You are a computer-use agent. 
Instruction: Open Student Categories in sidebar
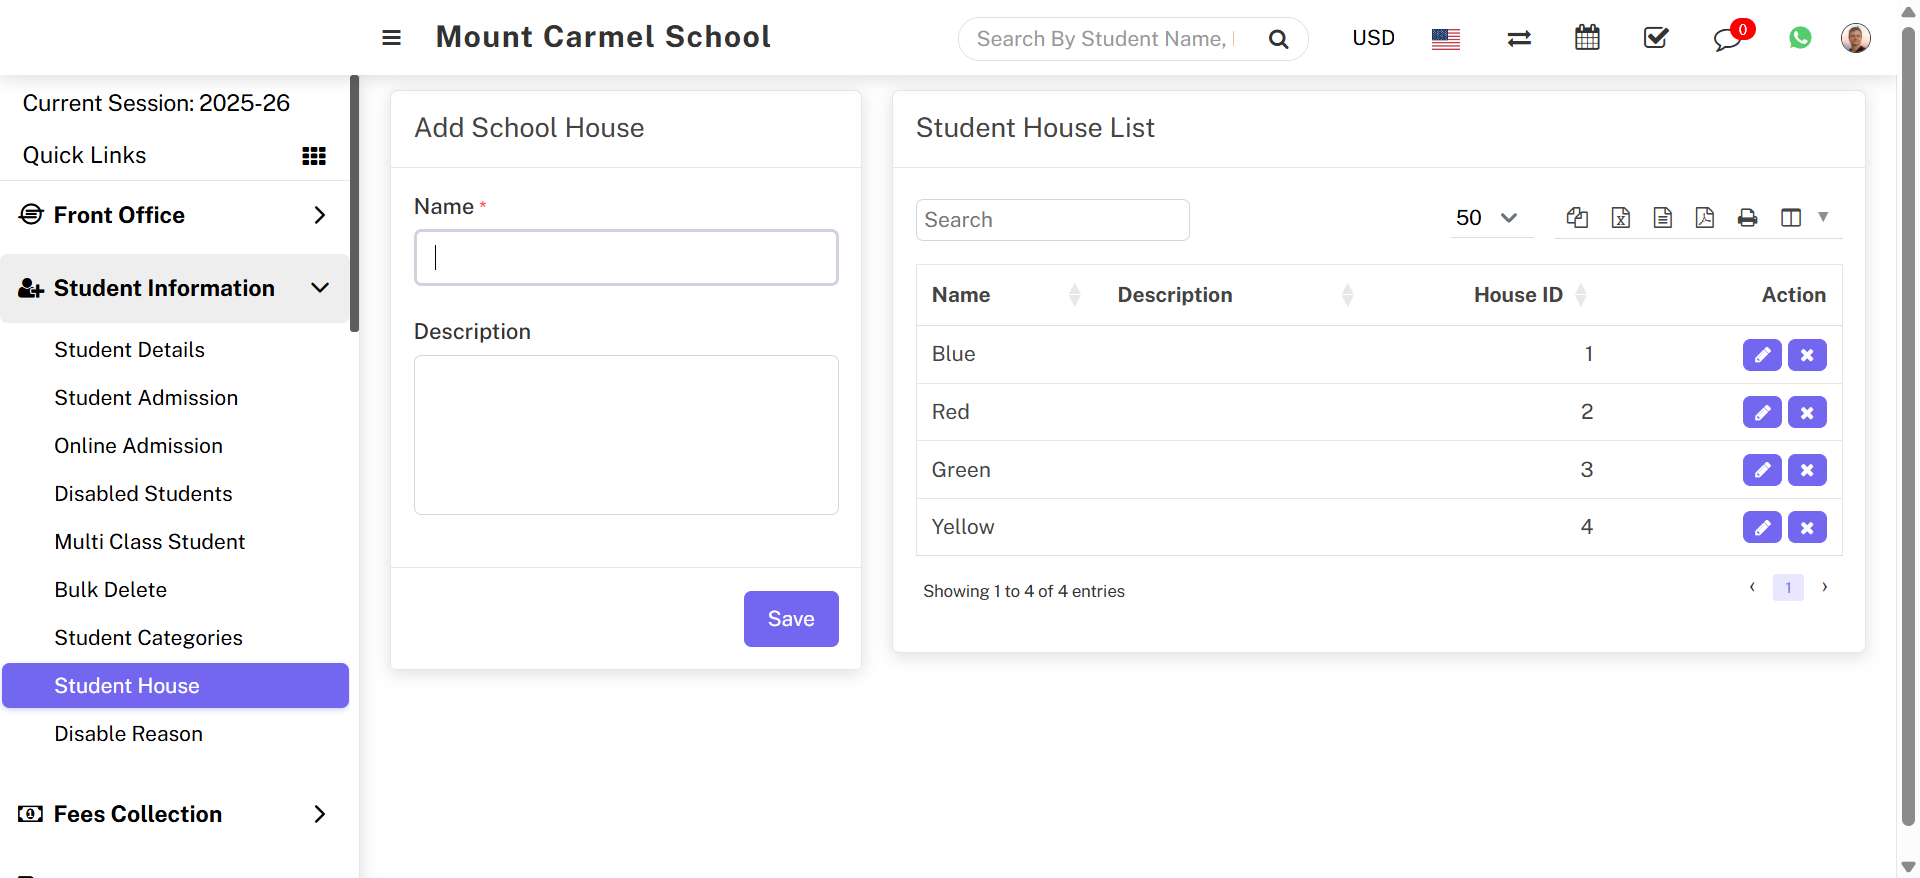[148, 638]
